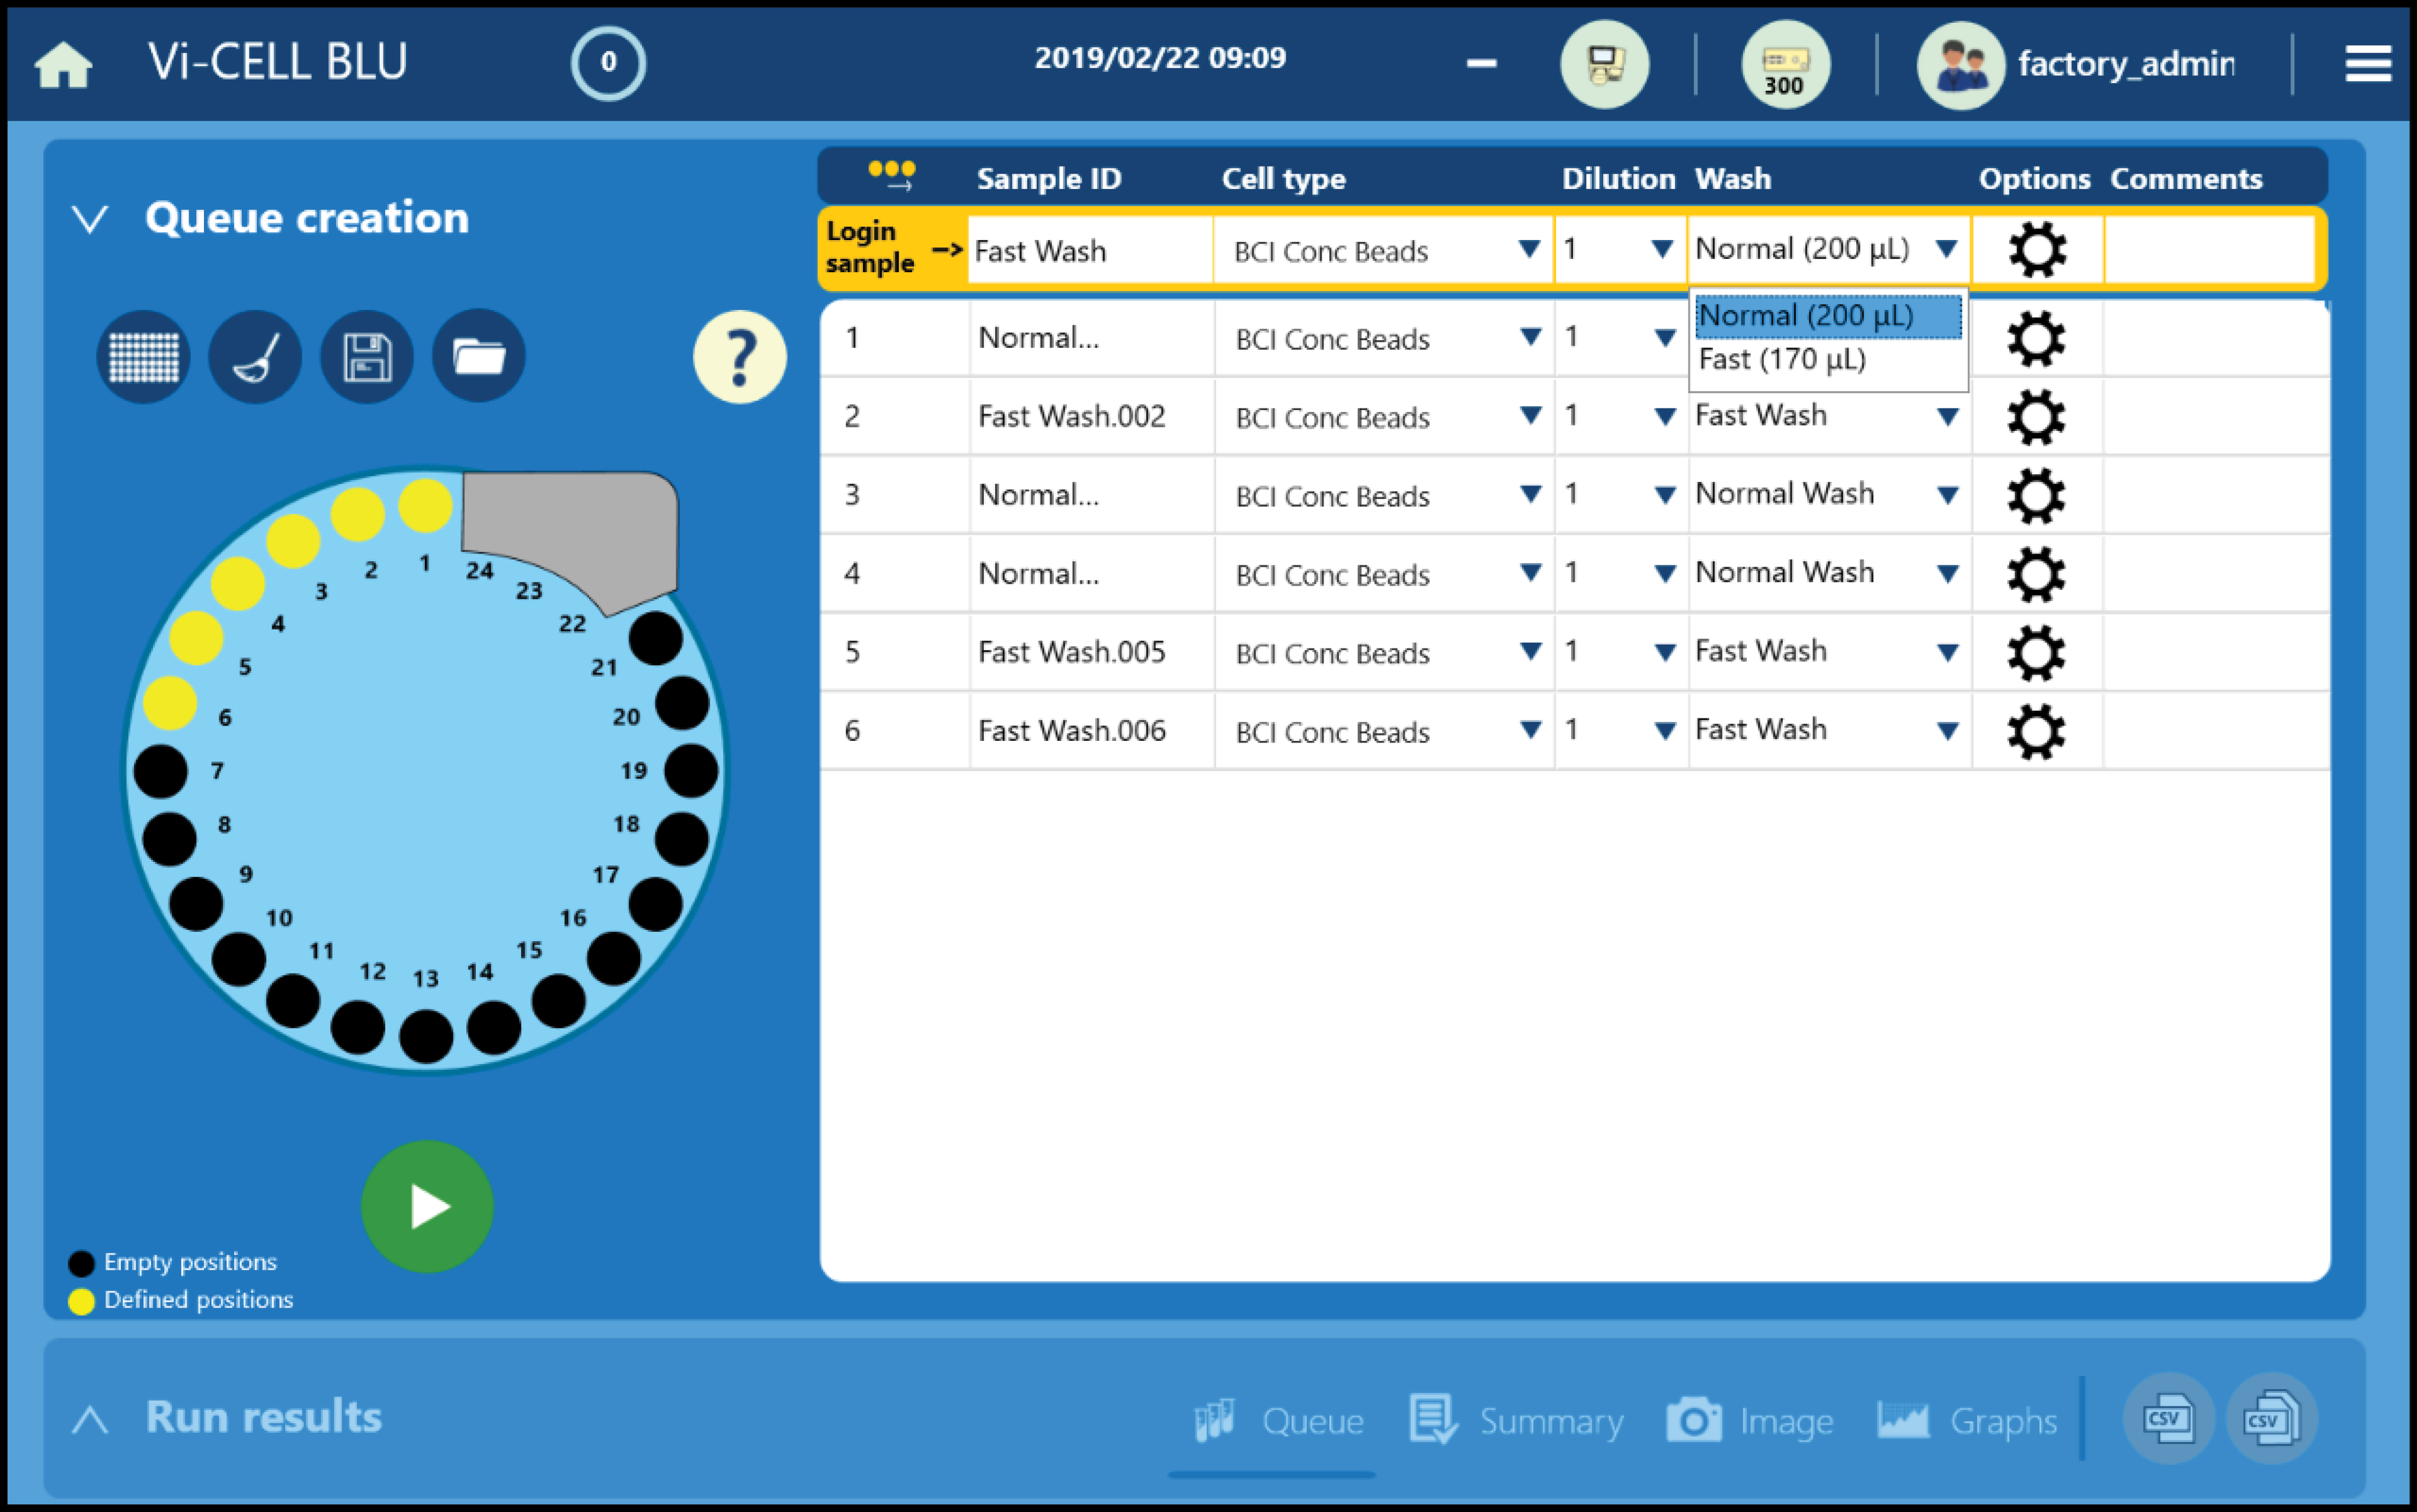2417x1512 pixels.
Task: Open row 6 Wash dropdown showing Fast Wash
Action: pos(1829,731)
